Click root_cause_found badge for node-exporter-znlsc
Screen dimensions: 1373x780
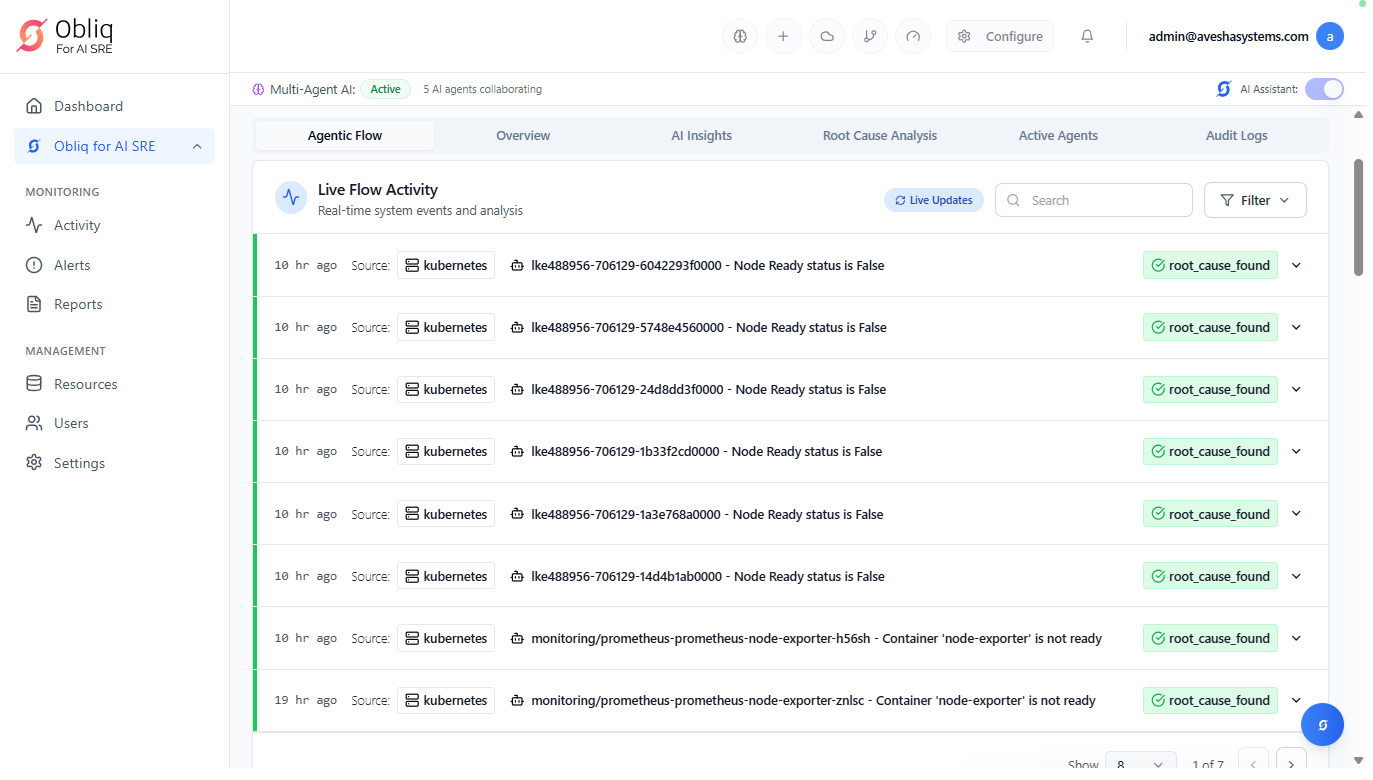click(1210, 700)
